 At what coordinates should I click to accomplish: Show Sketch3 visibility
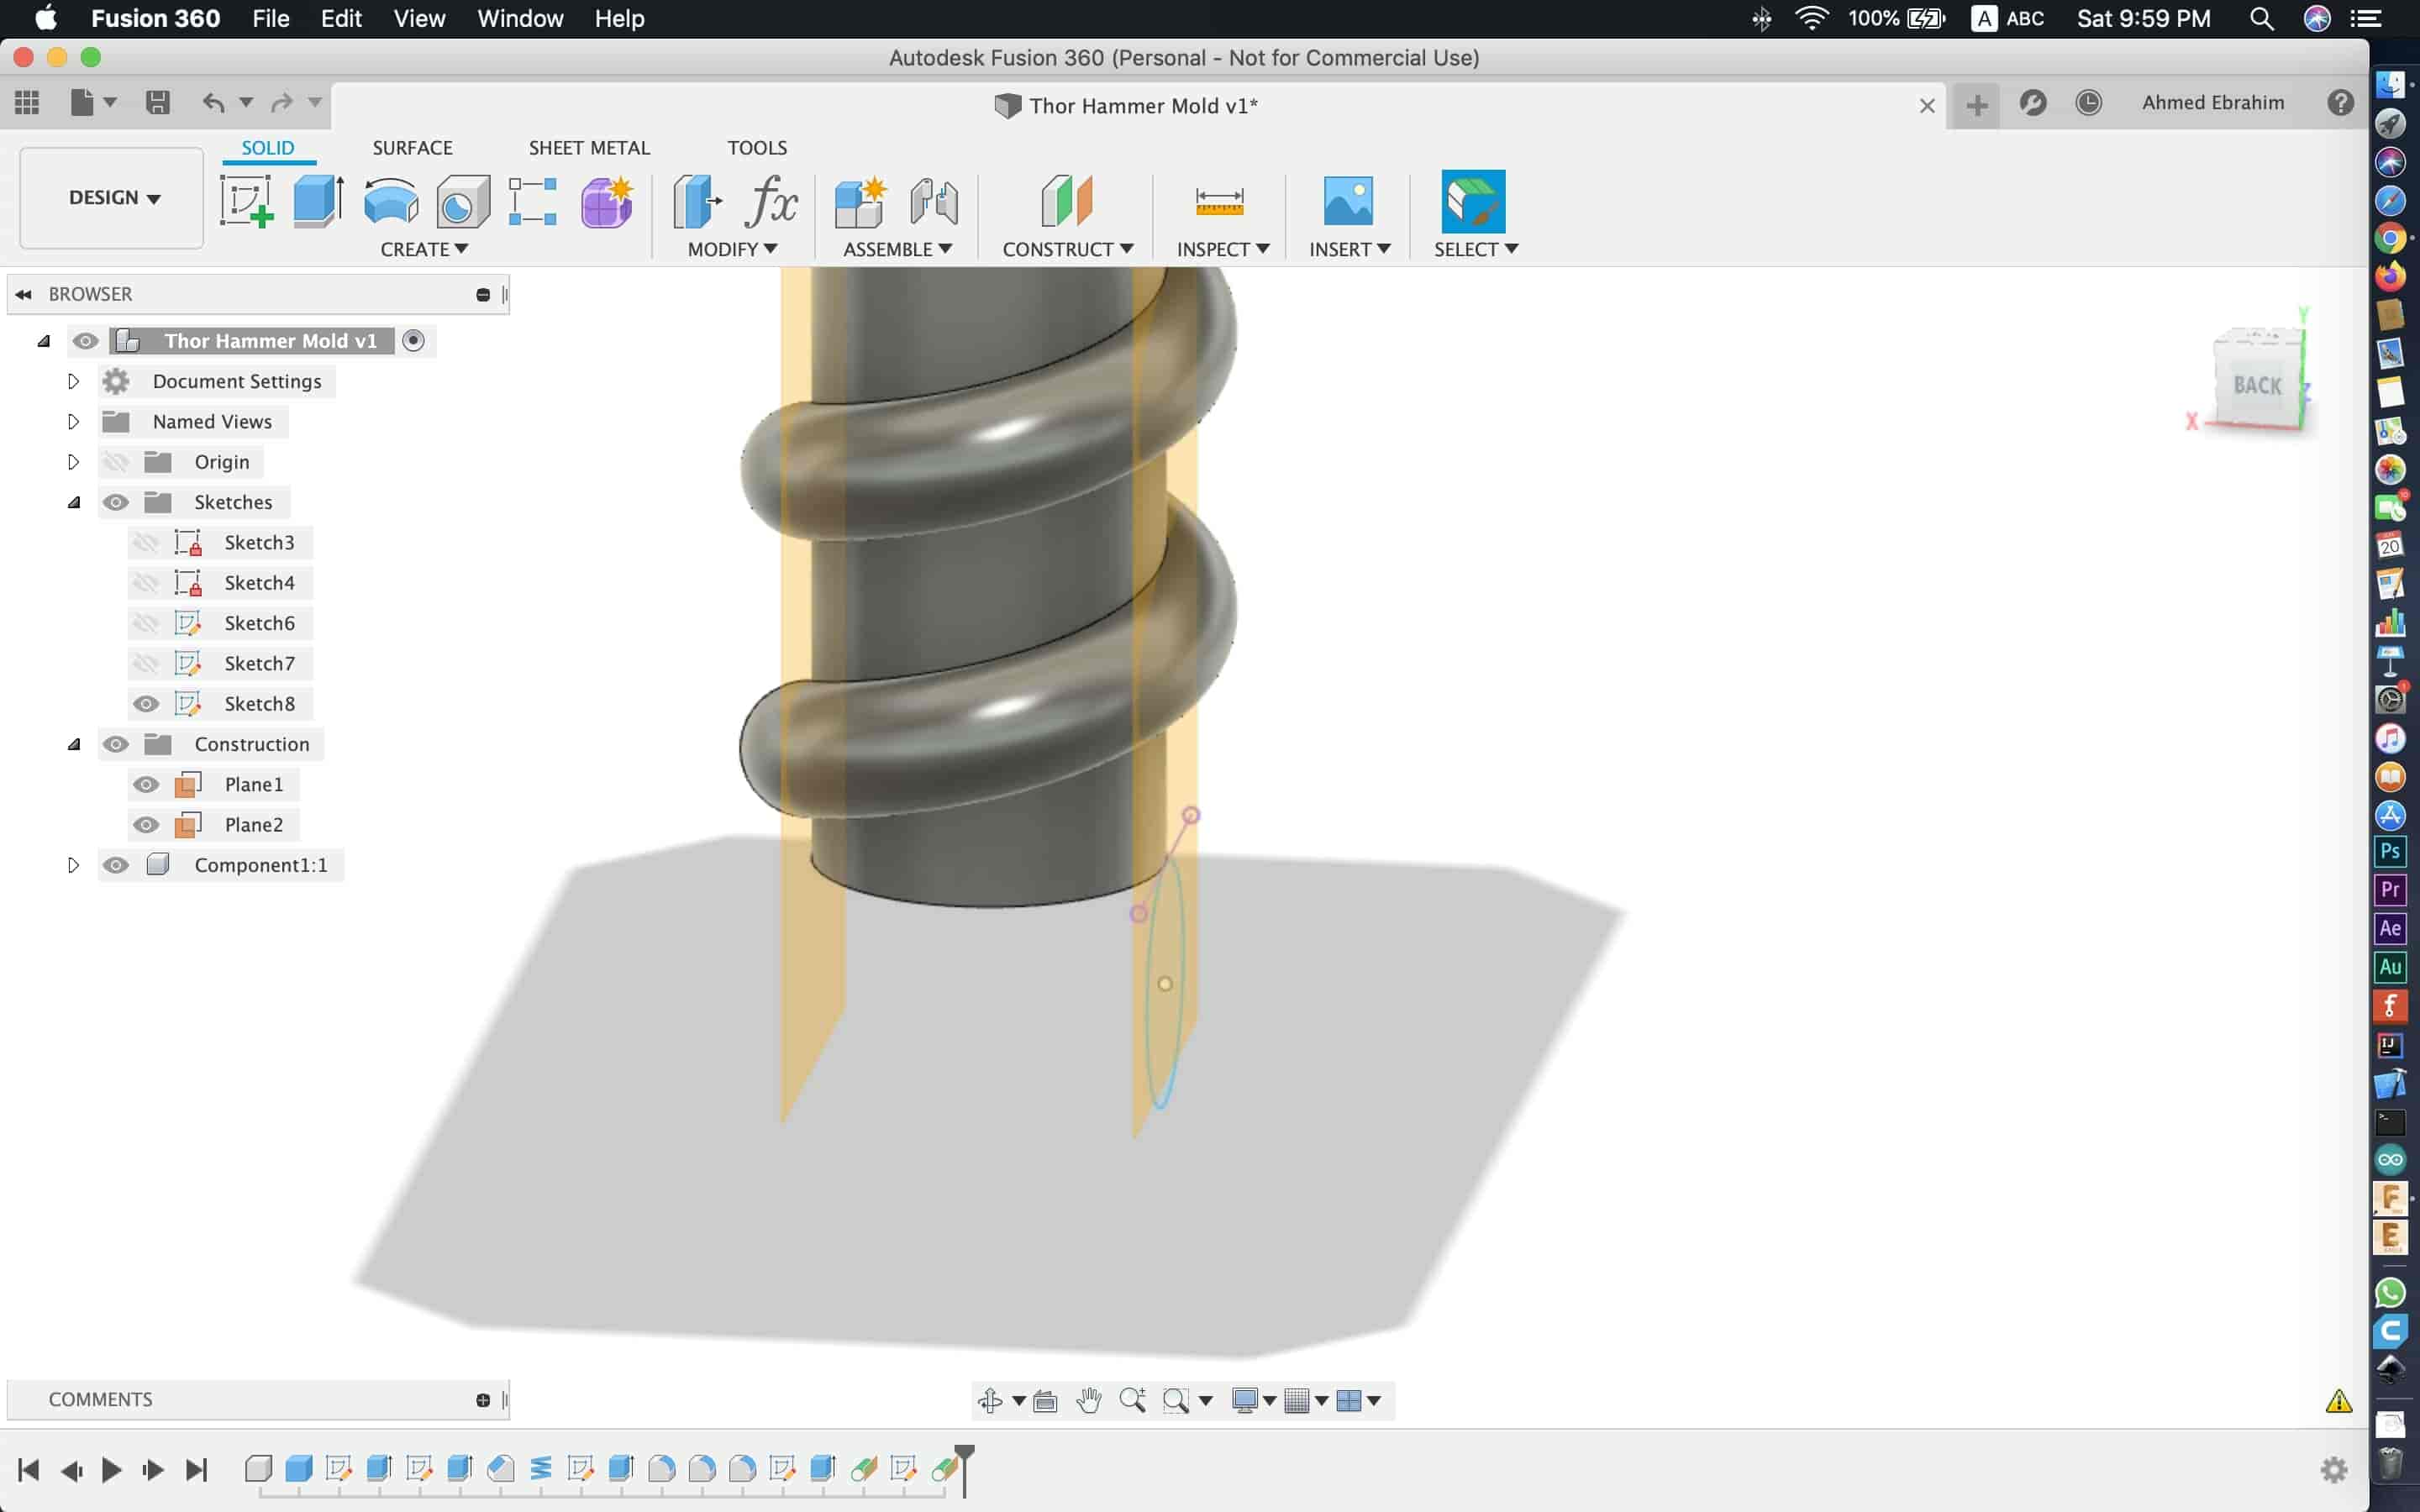pyautogui.click(x=146, y=543)
